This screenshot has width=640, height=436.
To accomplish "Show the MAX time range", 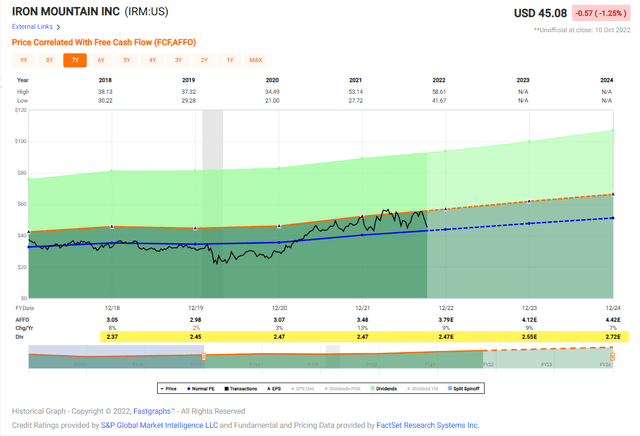I will pyautogui.click(x=256, y=60).
